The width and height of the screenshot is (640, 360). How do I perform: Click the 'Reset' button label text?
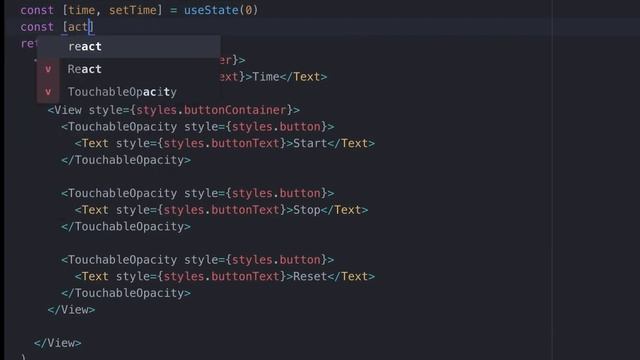(x=310, y=276)
